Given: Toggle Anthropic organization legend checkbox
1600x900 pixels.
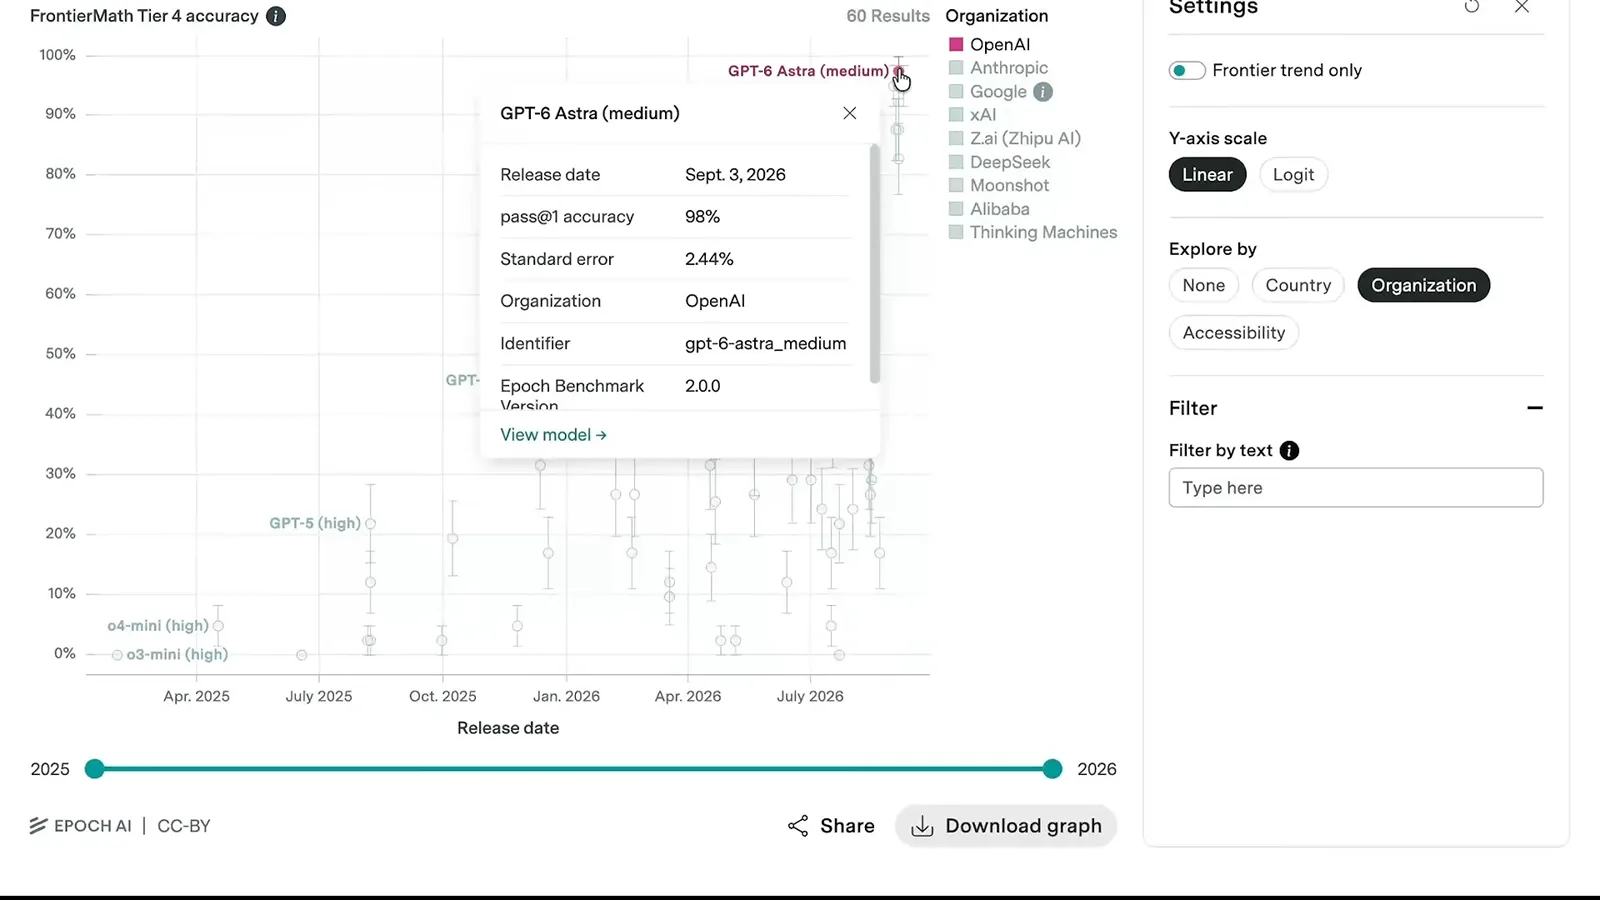Looking at the screenshot, I should [956, 68].
